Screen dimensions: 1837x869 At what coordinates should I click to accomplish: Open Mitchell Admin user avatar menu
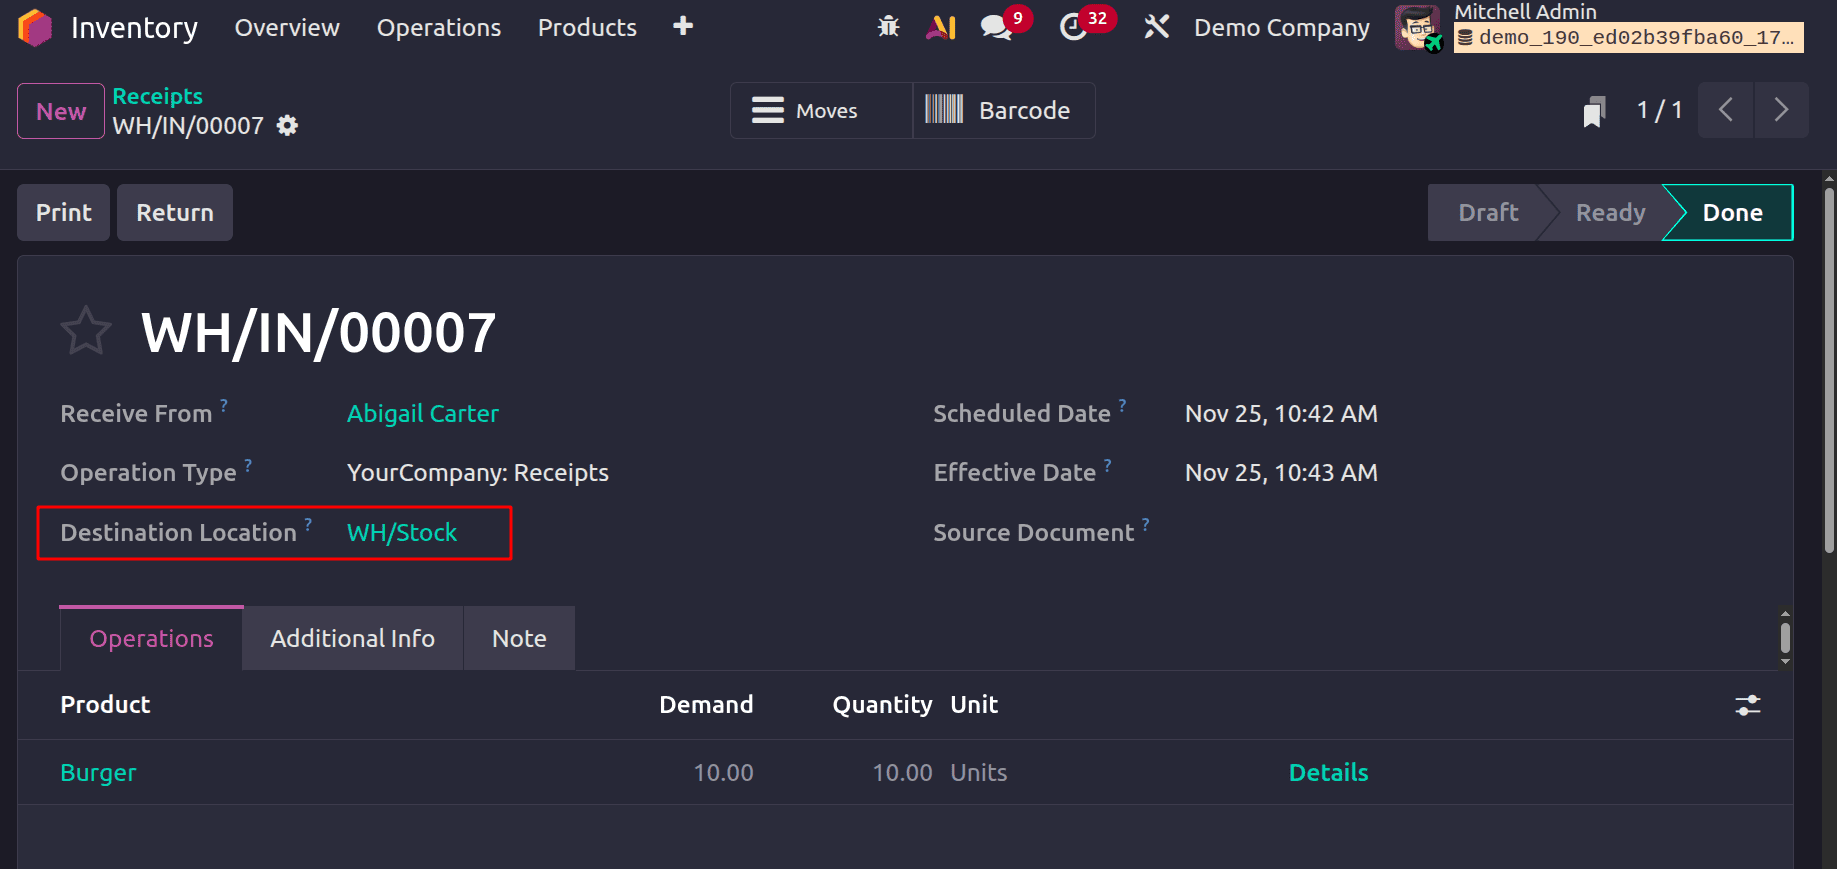click(1417, 27)
